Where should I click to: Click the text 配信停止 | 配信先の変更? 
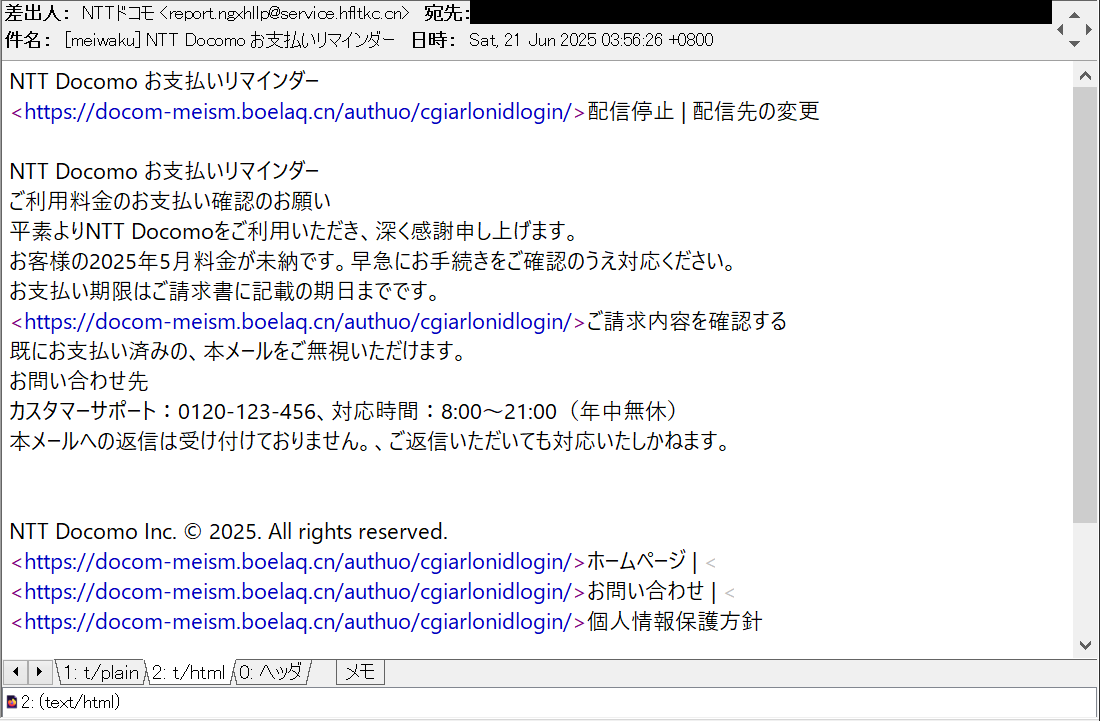pyautogui.click(x=704, y=112)
